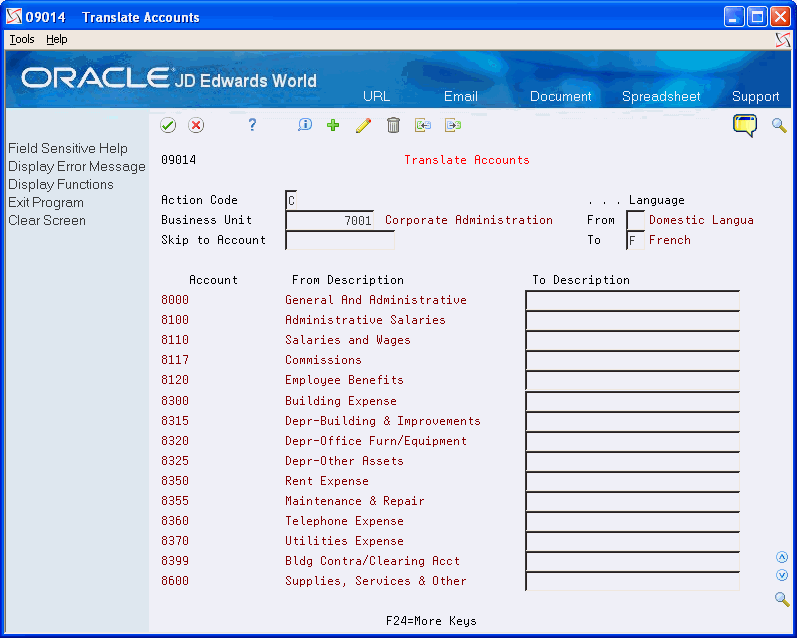Open the Help menu
Screen dimensions: 797x638
coord(56,39)
